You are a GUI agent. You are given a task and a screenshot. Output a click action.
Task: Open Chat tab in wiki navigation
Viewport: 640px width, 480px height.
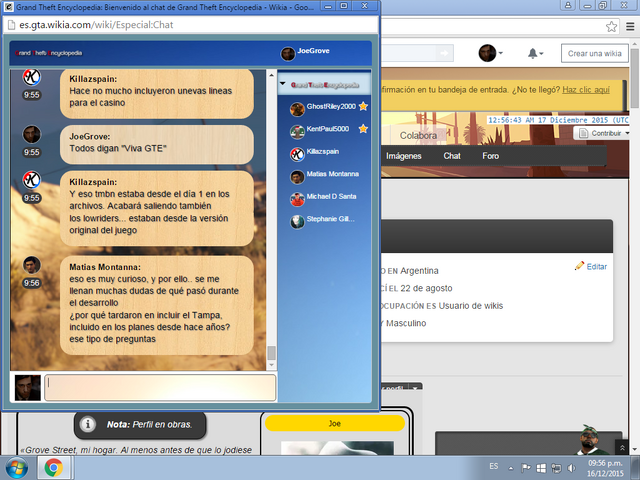452,156
